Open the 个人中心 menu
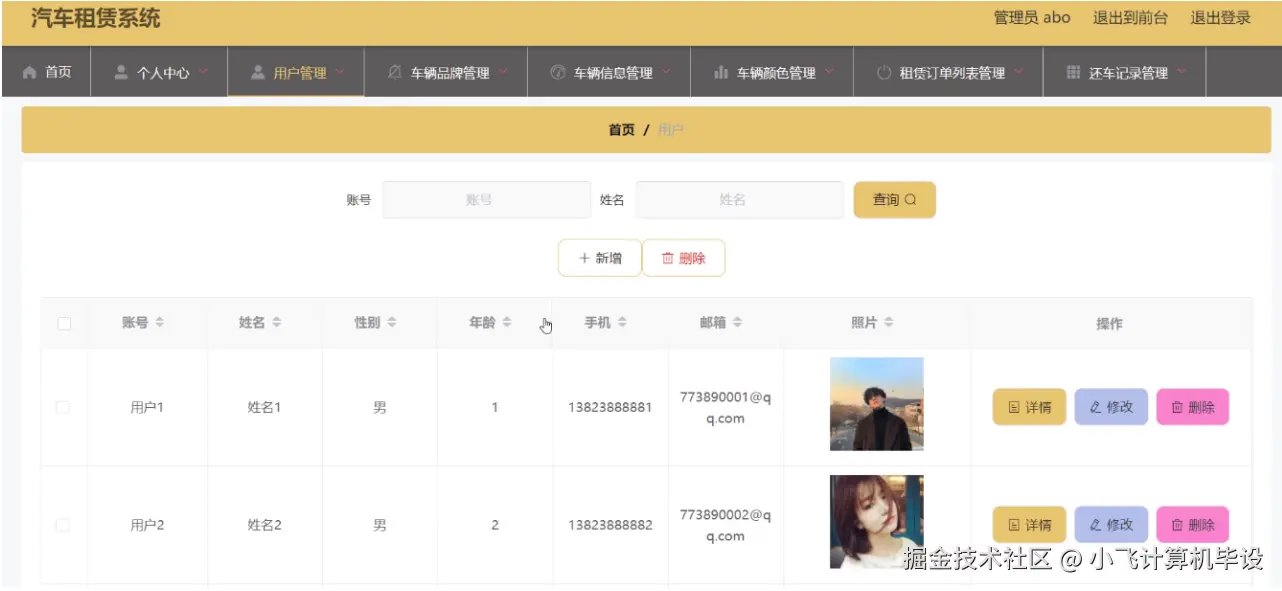This screenshot has height=591, width=1282. coord(159,72)
